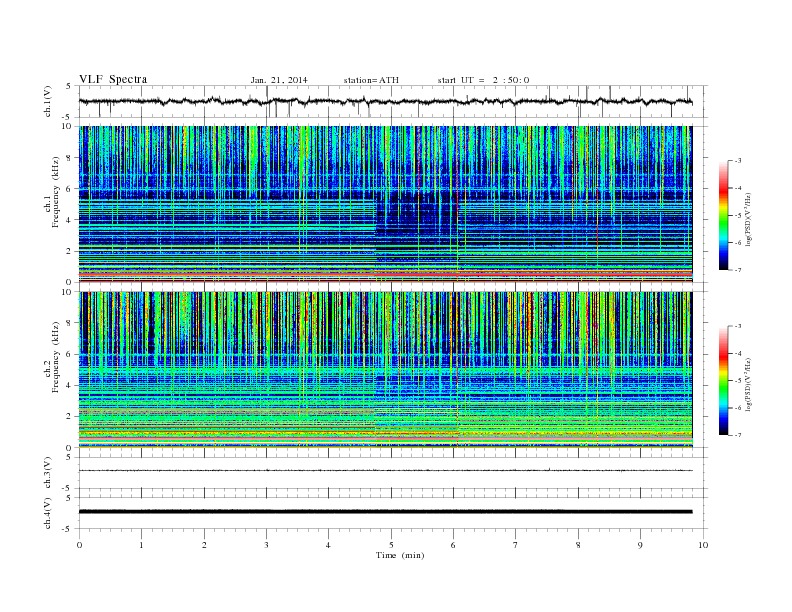
Task: Click inside the ch.1 spectrogram panel
Action: click(x=386, y=204)
